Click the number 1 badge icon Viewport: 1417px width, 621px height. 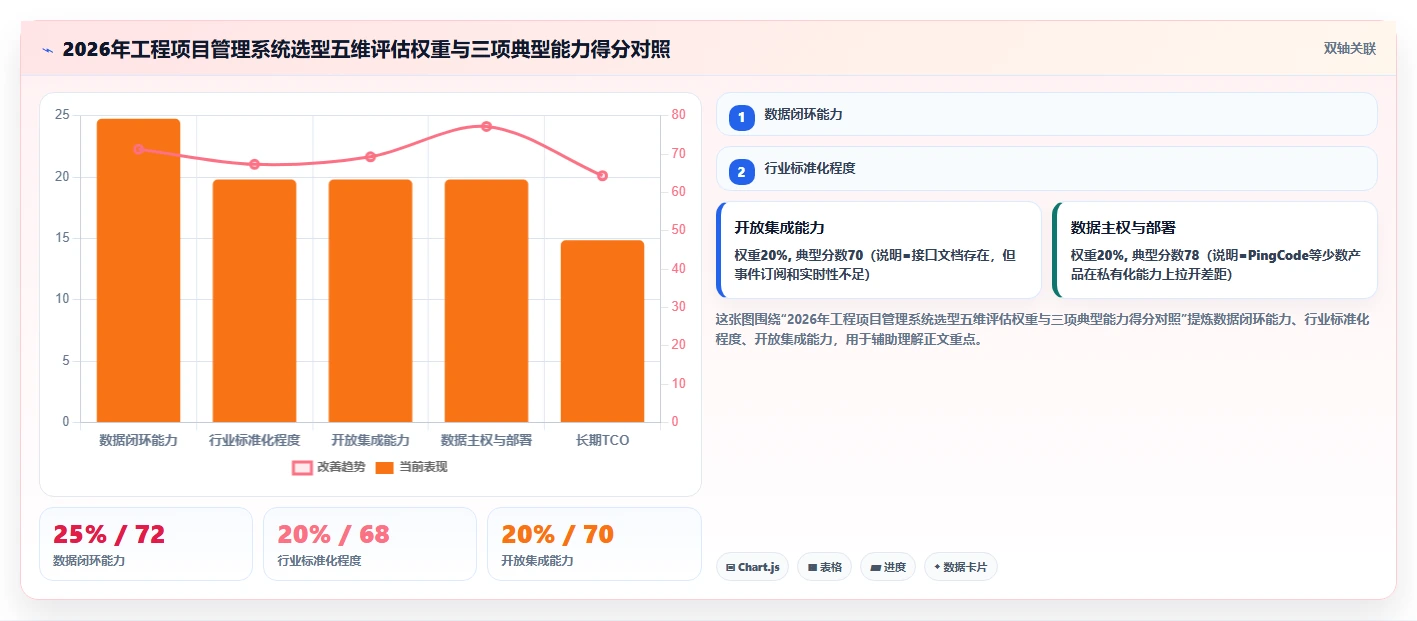741,118
